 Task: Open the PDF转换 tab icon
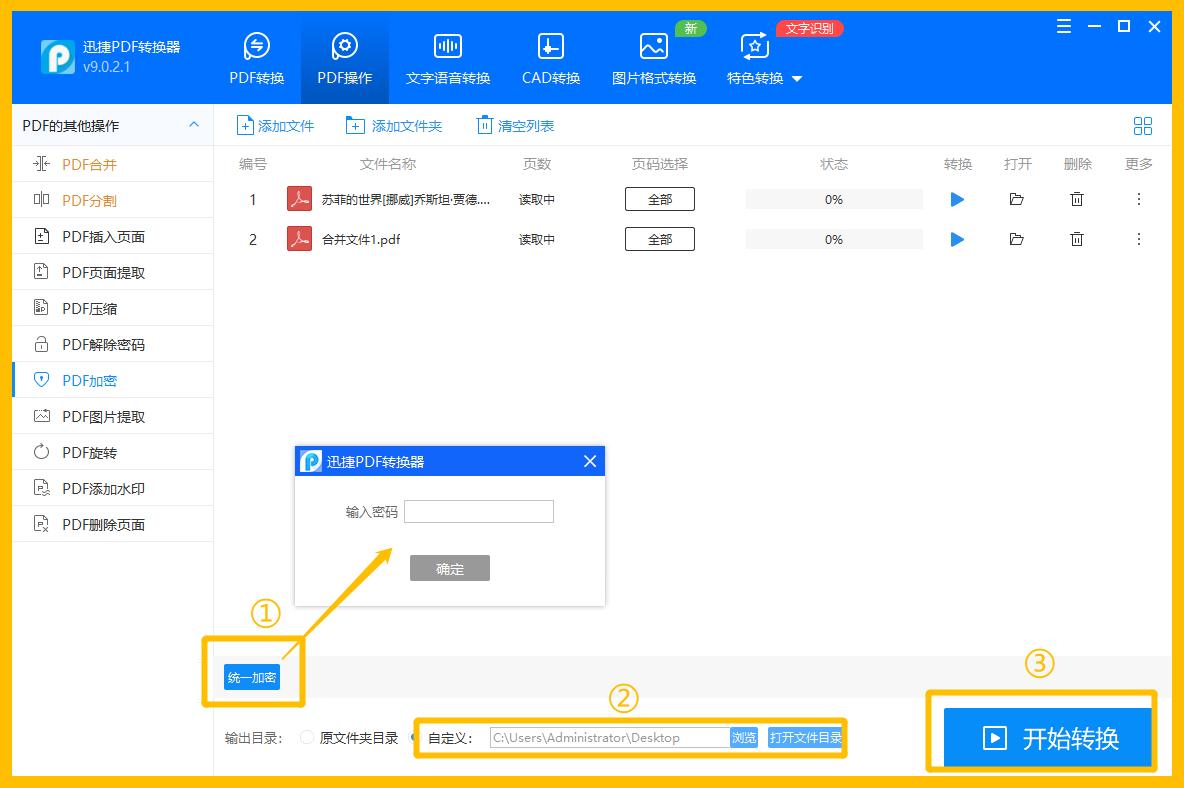click(257, 46)
